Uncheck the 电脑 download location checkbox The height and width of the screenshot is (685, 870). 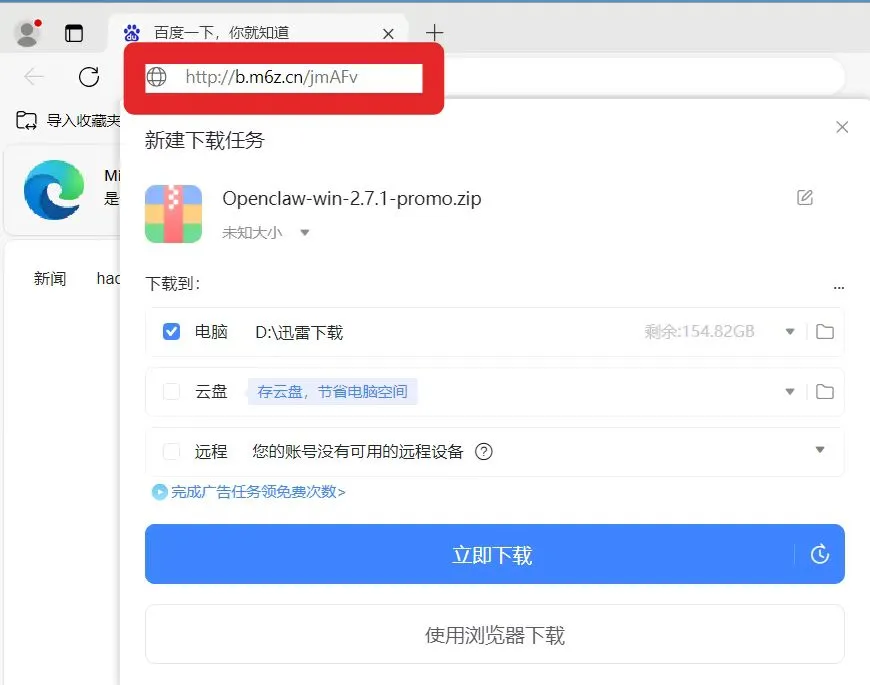point(171,332)
